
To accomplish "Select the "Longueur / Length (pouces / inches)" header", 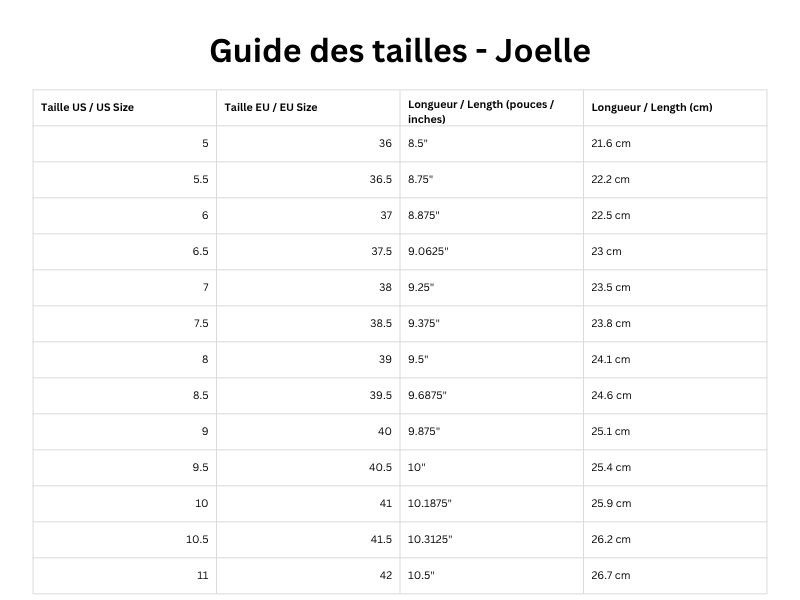I will tap(480, 112).
